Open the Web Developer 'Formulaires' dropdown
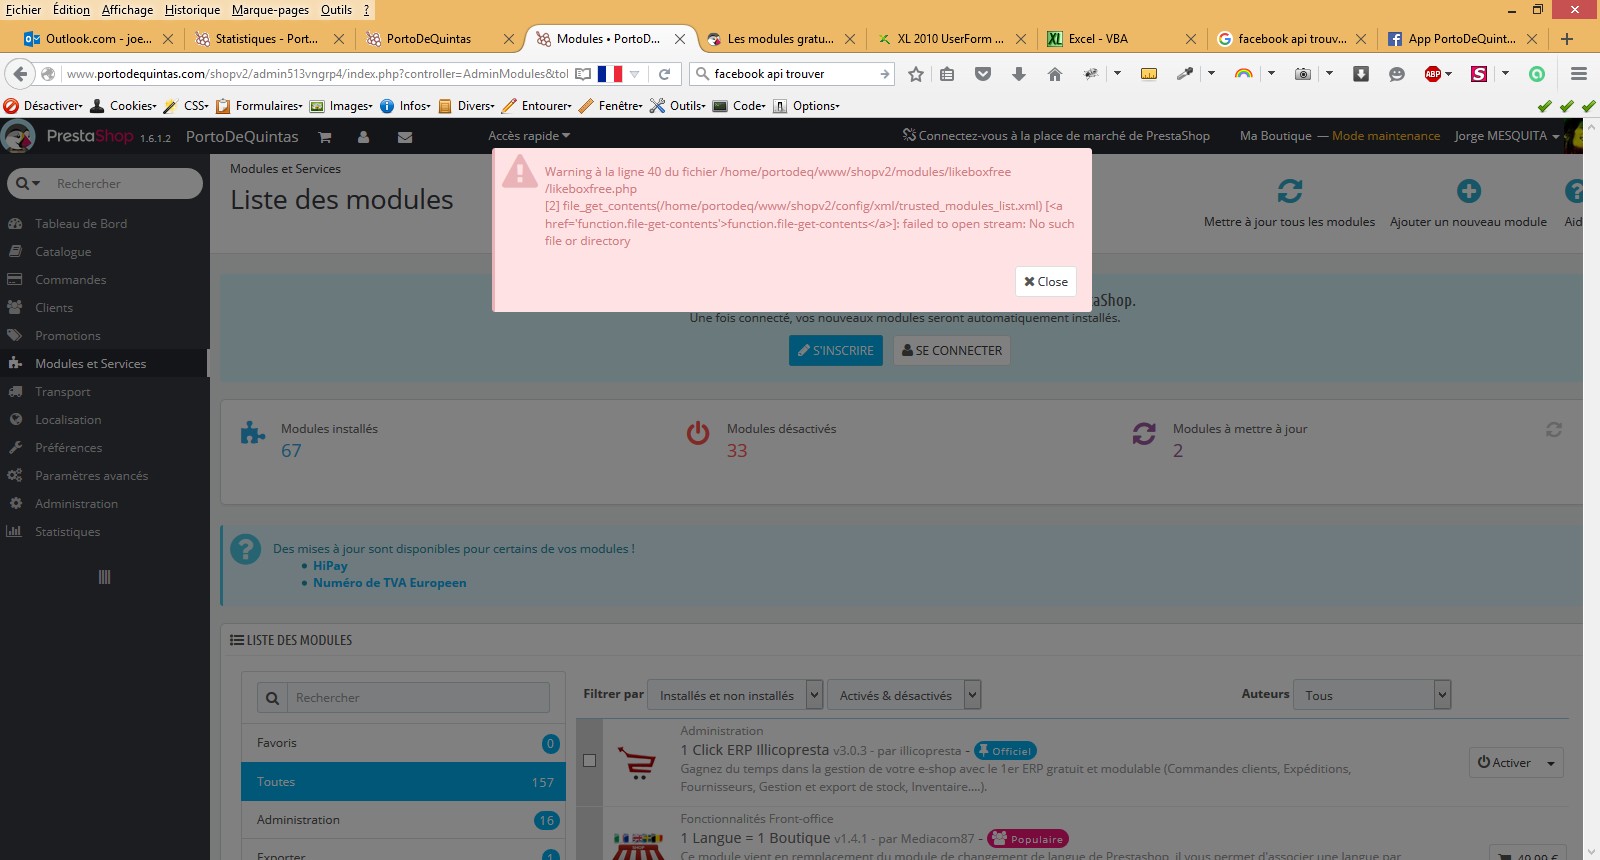 click(259, 106)
